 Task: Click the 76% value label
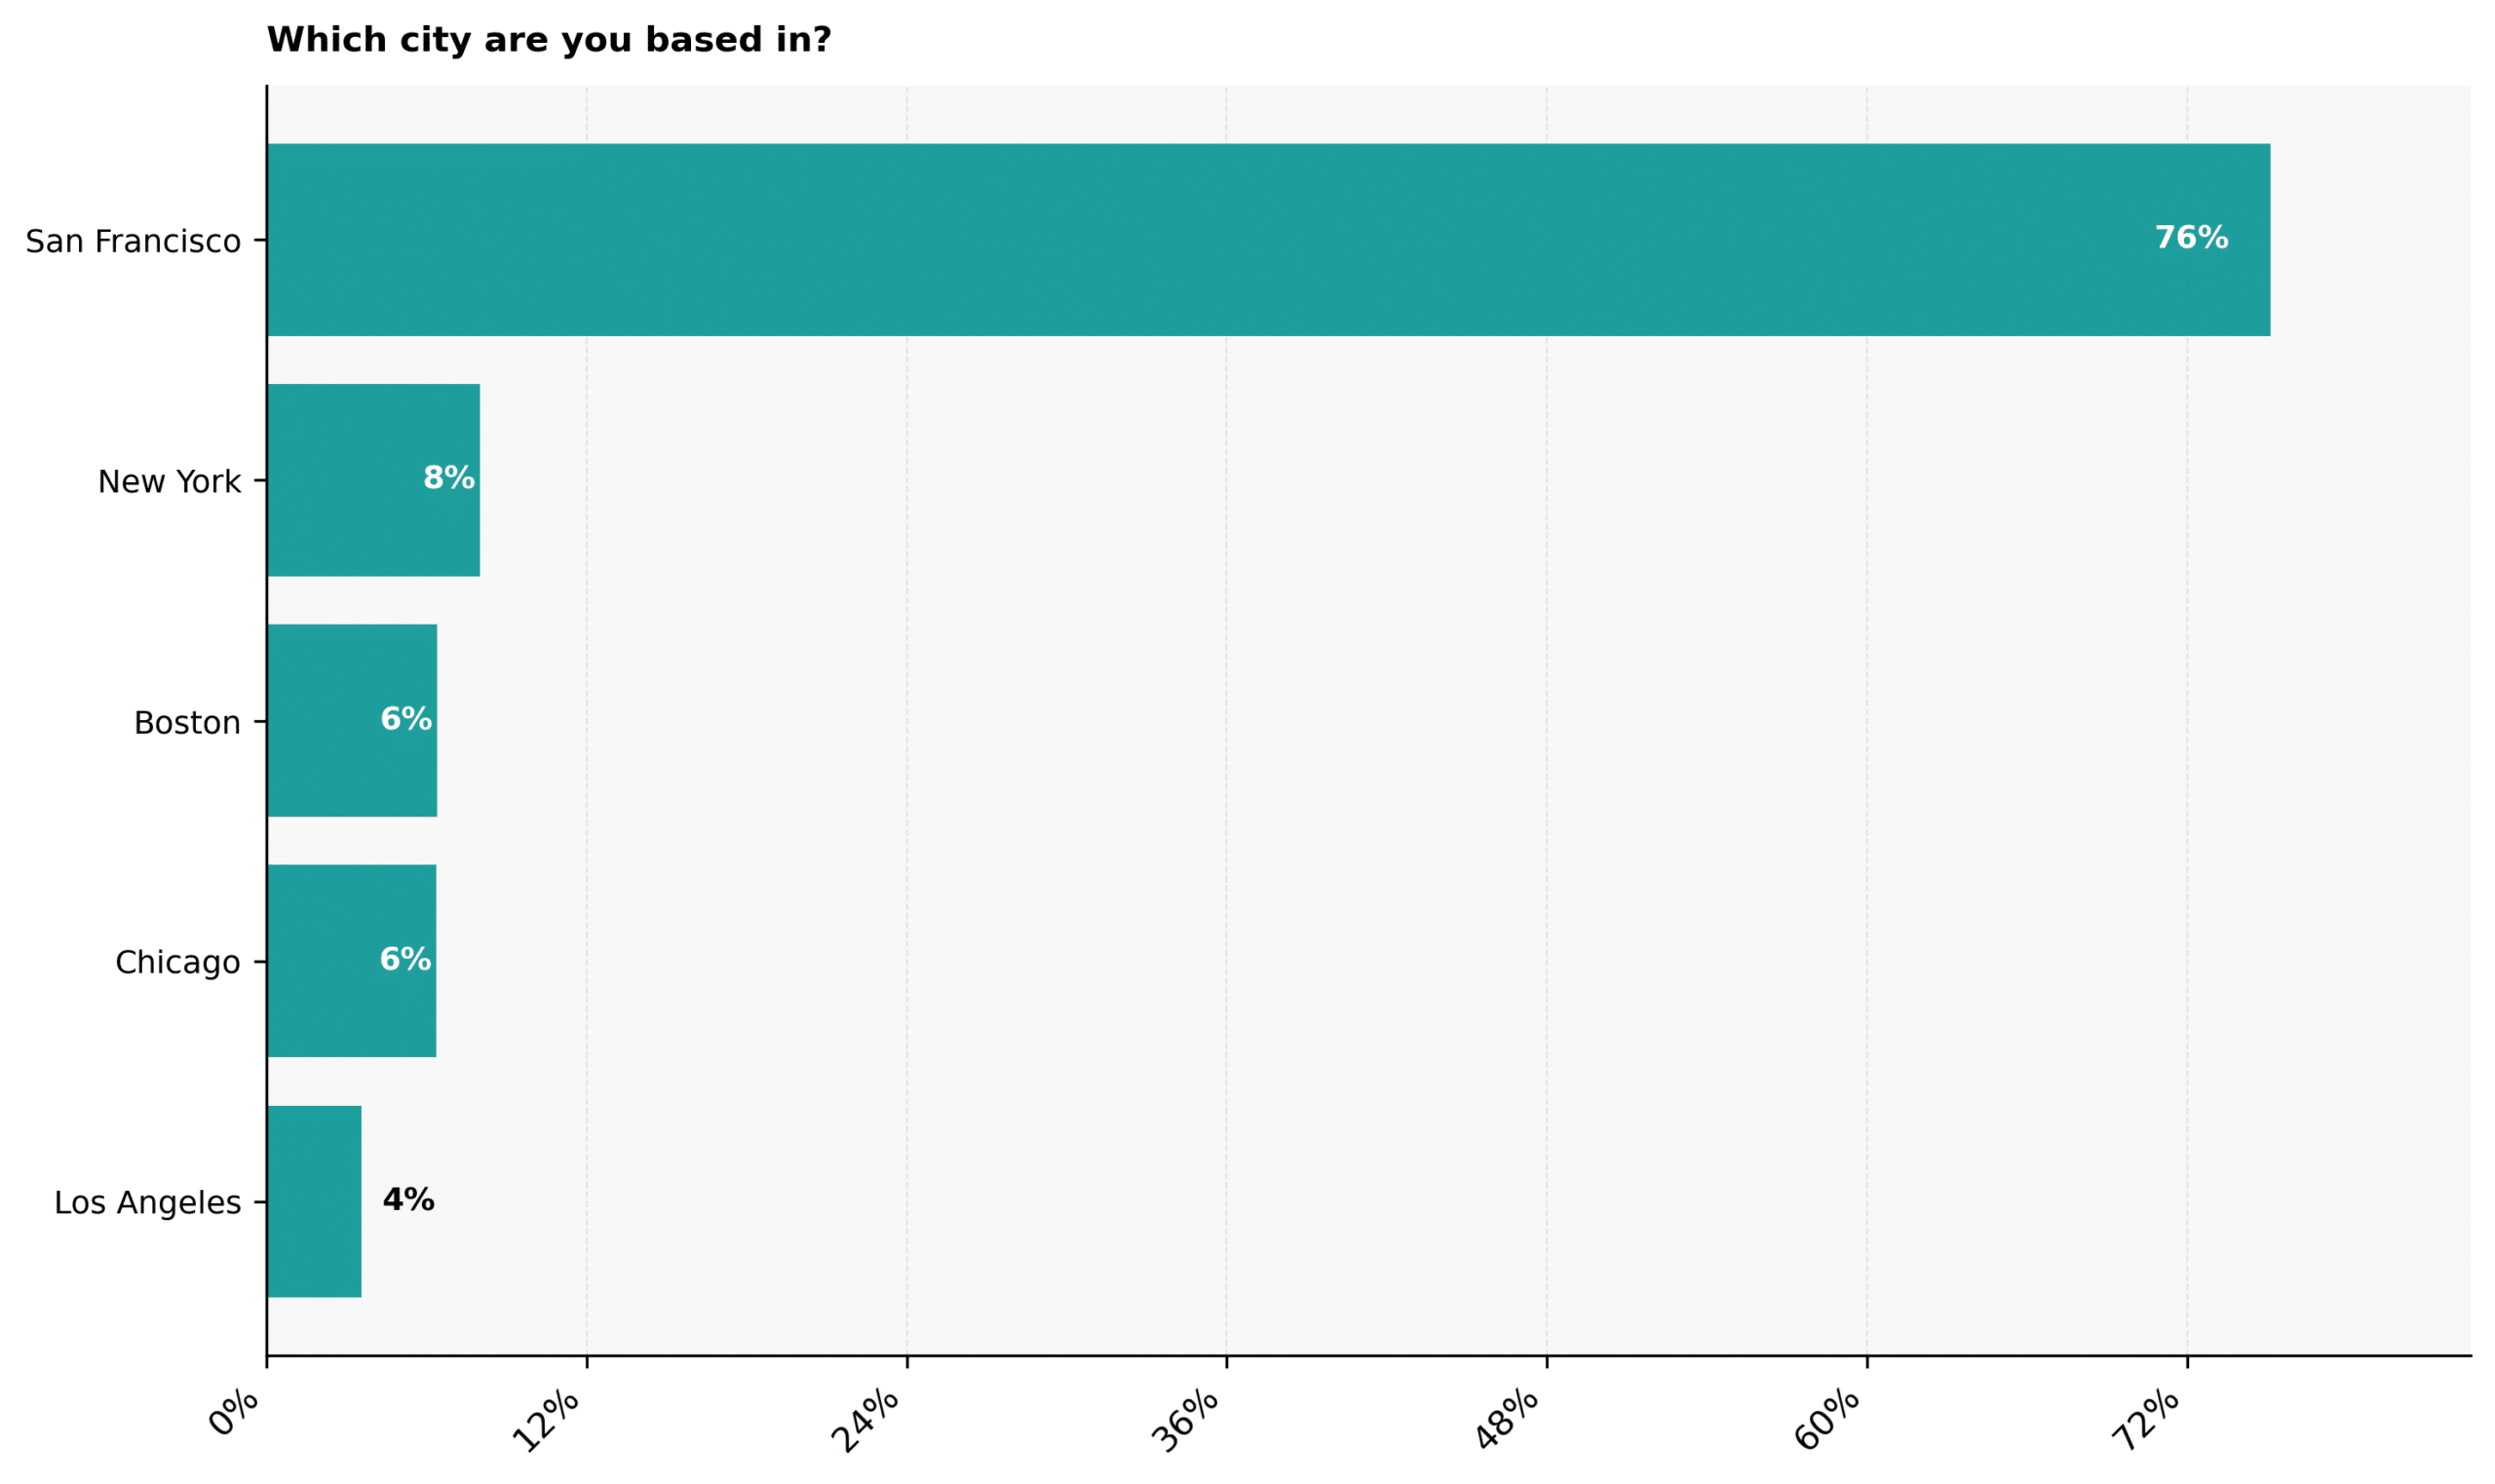click(x=2190, y=238)
